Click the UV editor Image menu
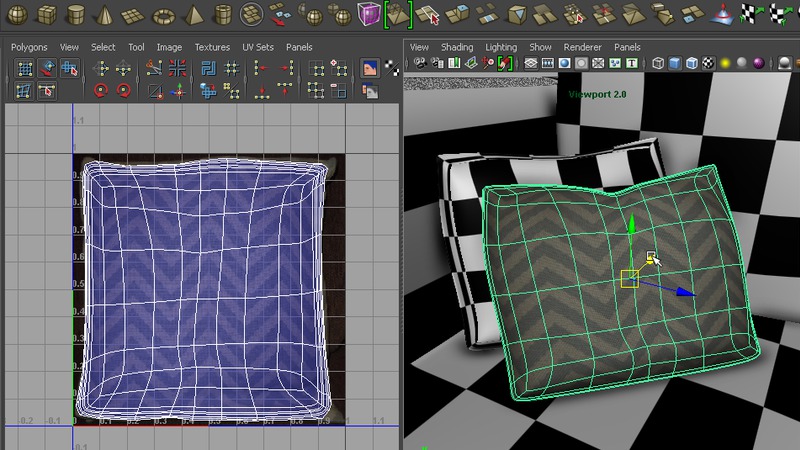Viewport: 800px width, 450px height. coord(169,47)
